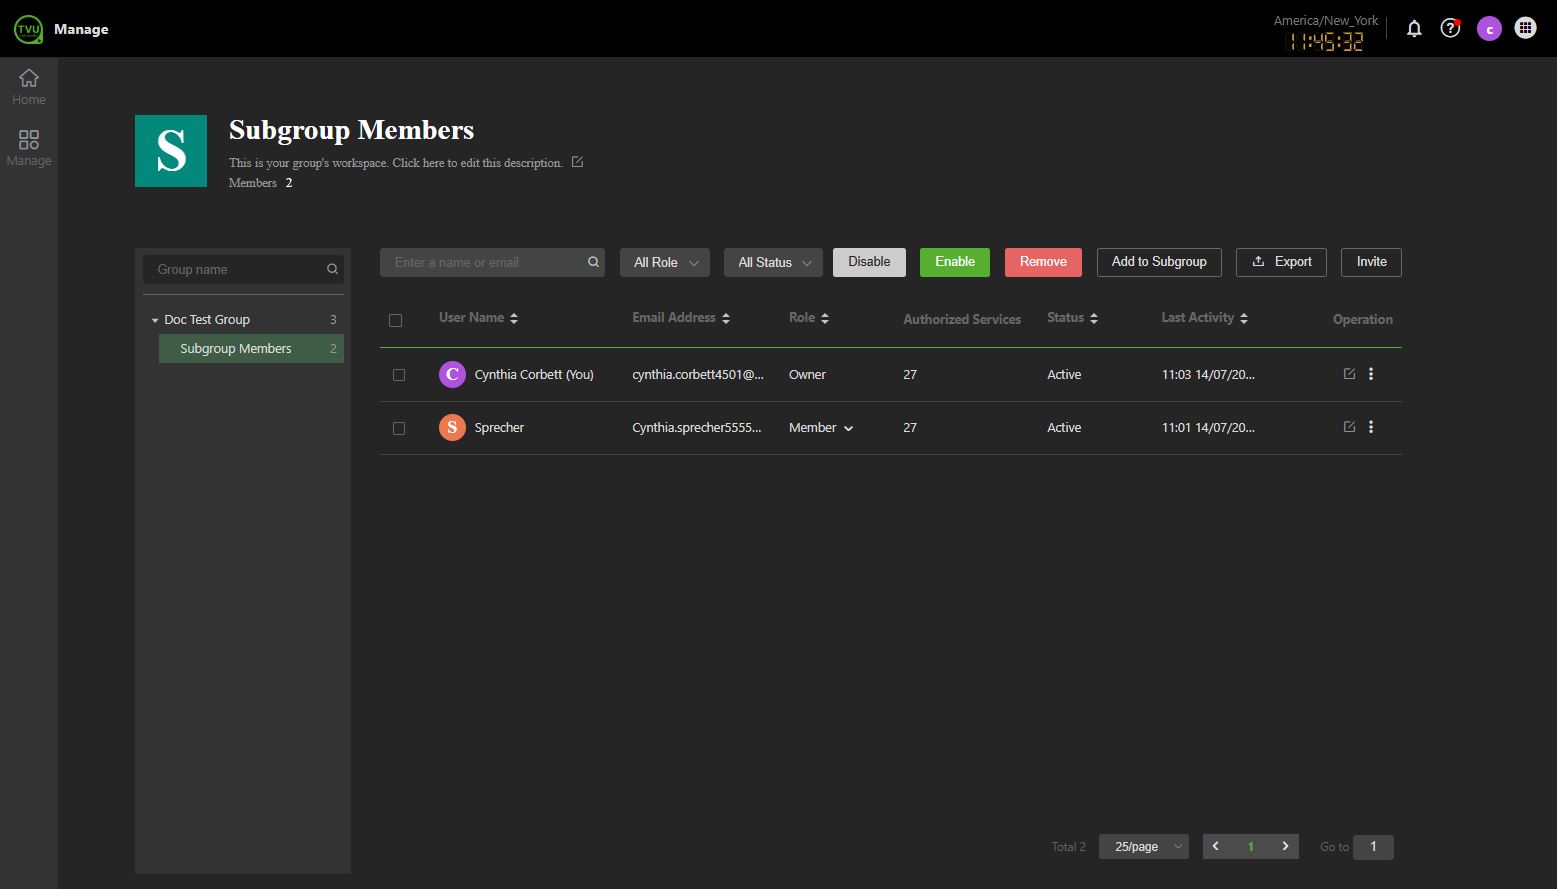
Task: Export the member list
Action: pos(1281,262)
